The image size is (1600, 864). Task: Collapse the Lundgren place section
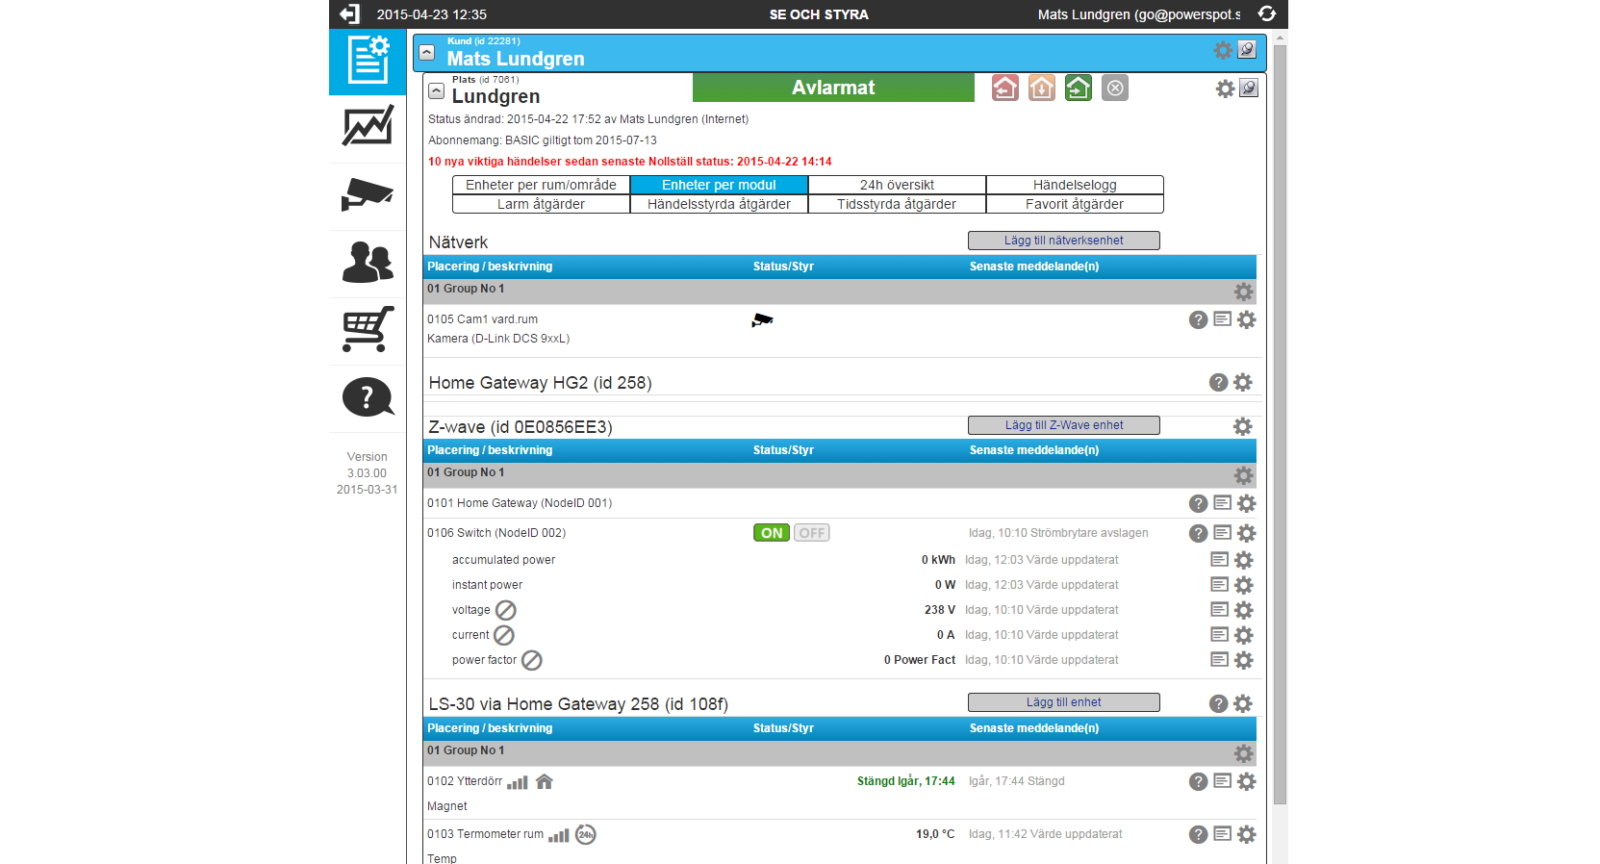(436, 90)
